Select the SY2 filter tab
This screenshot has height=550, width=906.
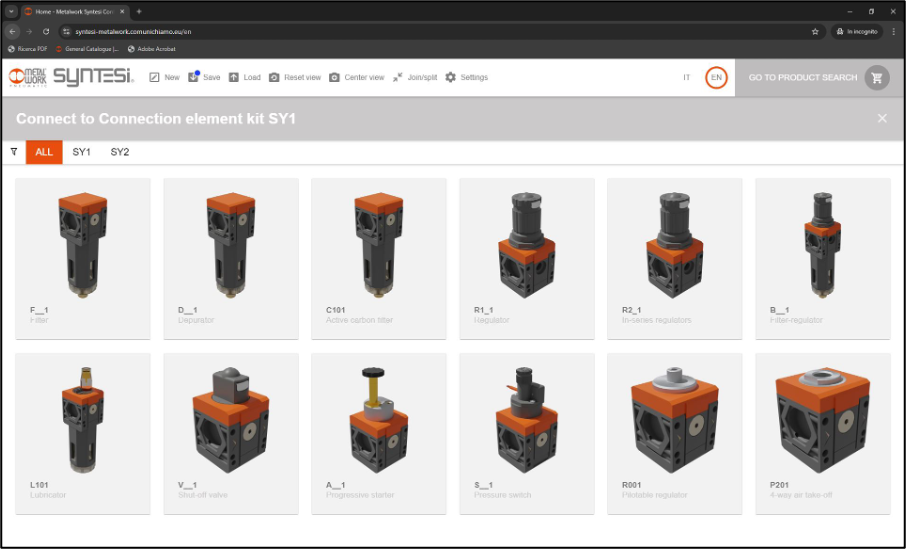coord(120,152)
